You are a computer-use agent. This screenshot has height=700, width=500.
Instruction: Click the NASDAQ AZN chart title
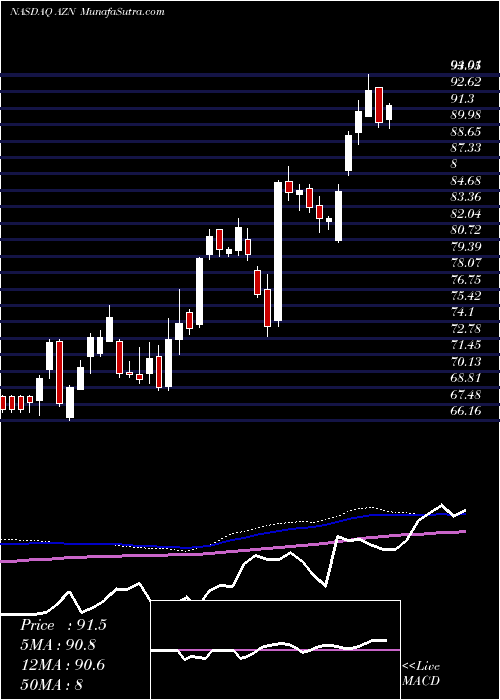(88, 12)
